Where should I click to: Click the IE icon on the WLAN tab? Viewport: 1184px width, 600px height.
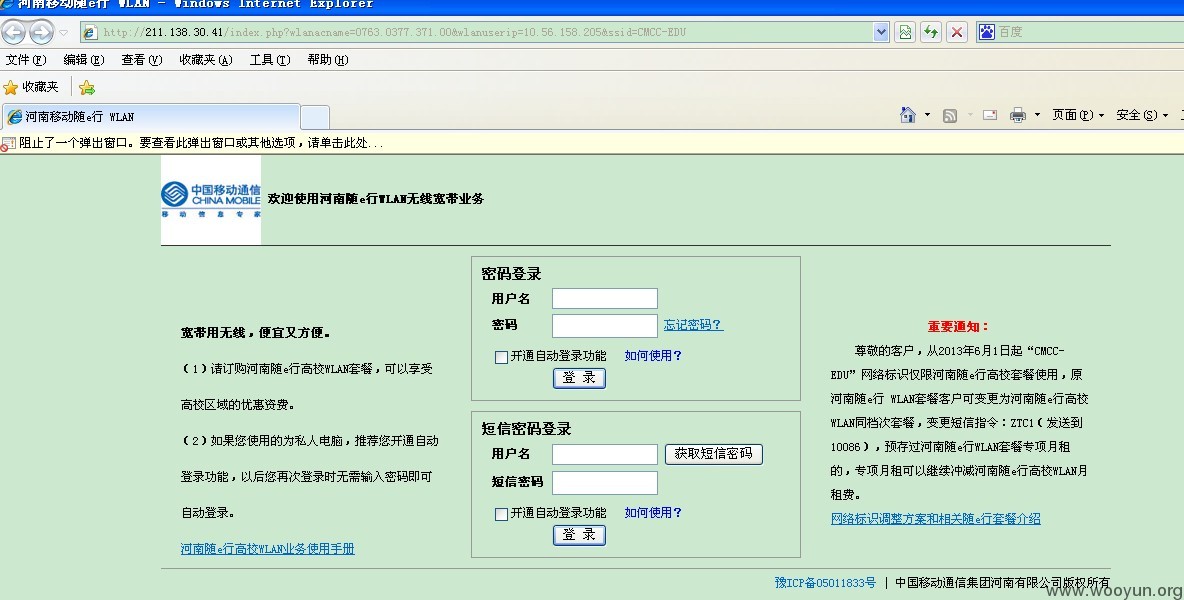14,117
